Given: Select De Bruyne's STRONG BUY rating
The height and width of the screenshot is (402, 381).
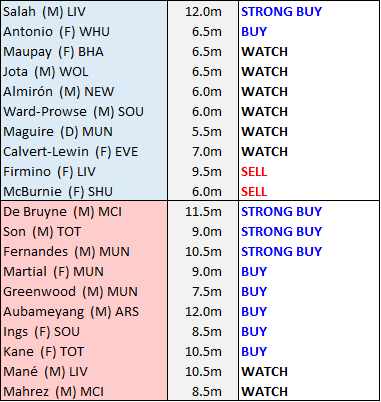Looking at the screenshot, I should coord(282,212).
